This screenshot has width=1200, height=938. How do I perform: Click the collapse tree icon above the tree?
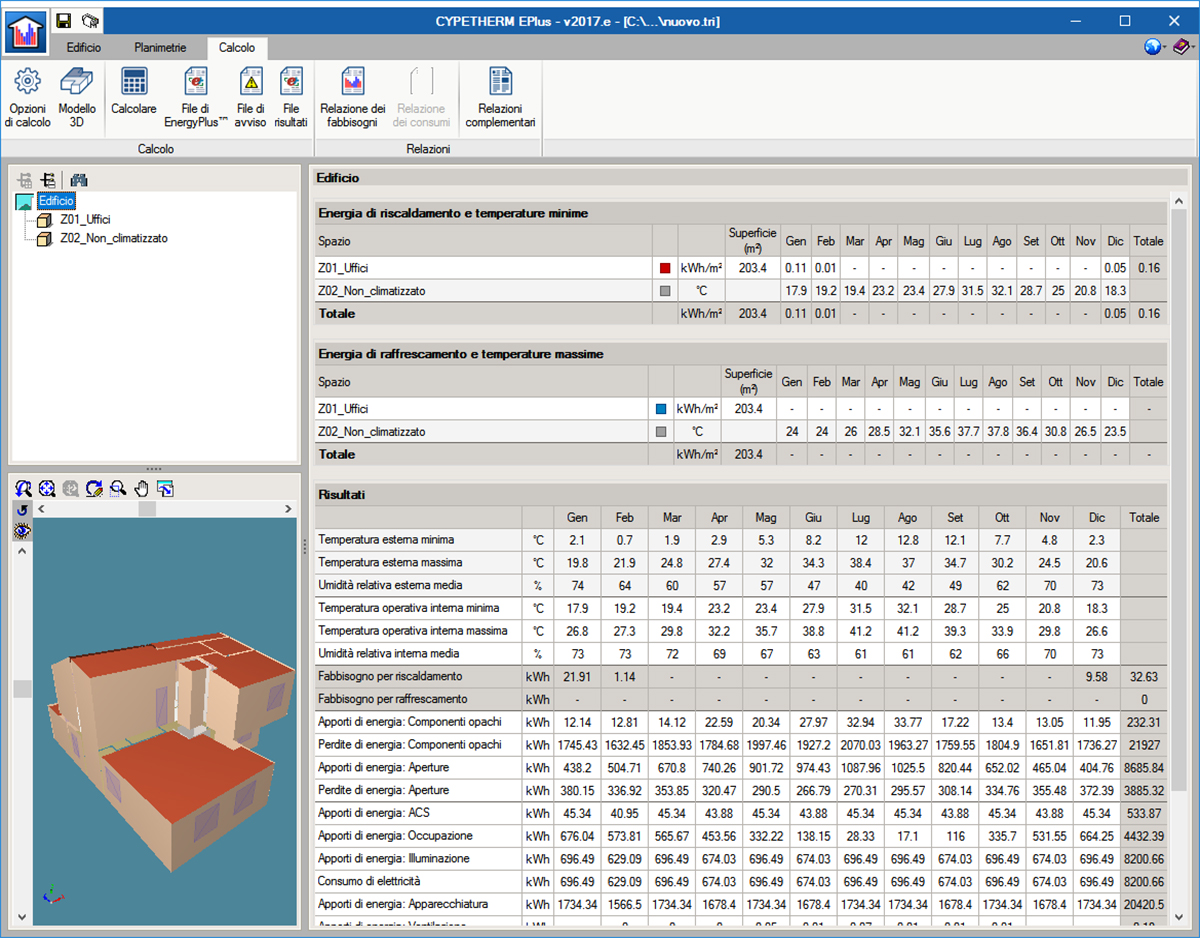[x=48, y=180]
